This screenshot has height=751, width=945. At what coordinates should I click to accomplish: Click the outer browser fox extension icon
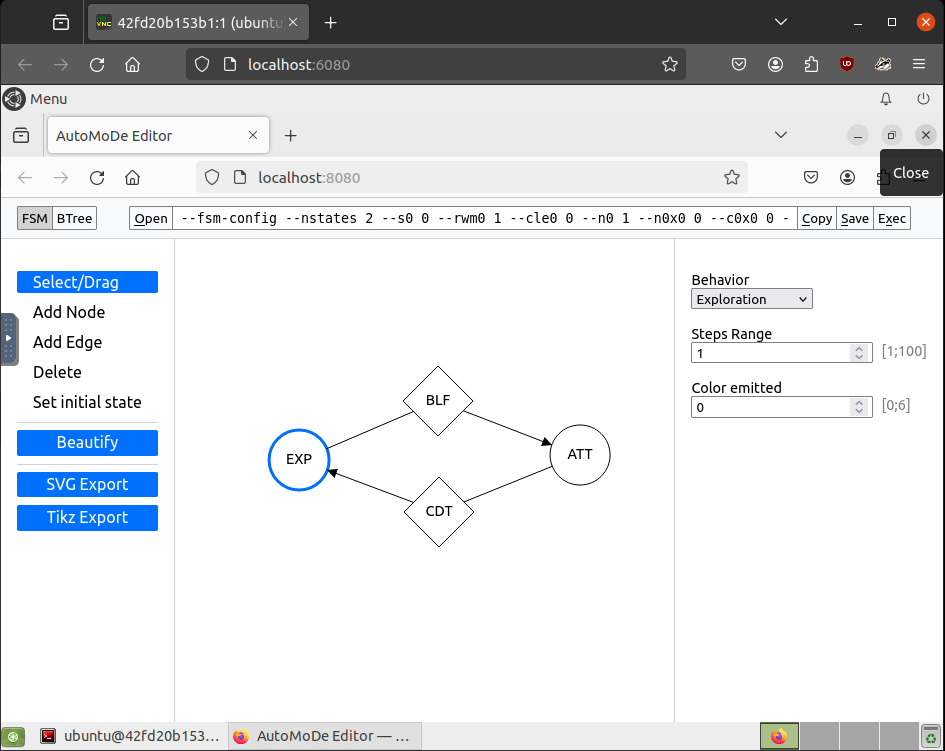883,64
